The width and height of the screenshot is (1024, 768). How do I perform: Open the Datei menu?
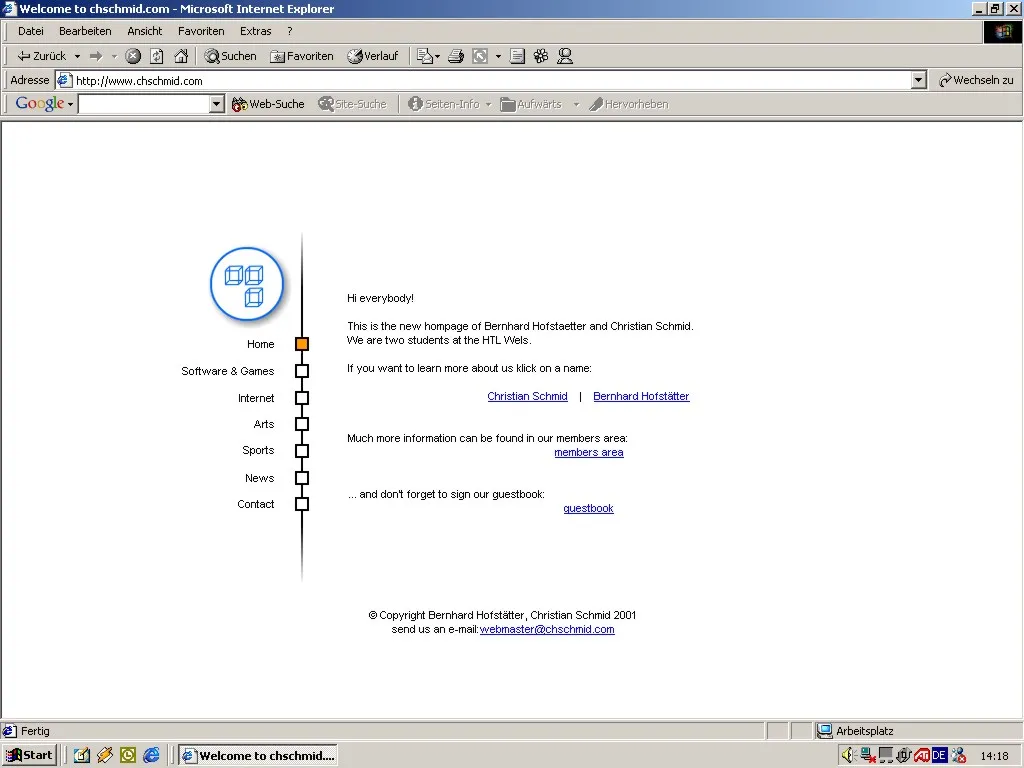pos(31,31)
